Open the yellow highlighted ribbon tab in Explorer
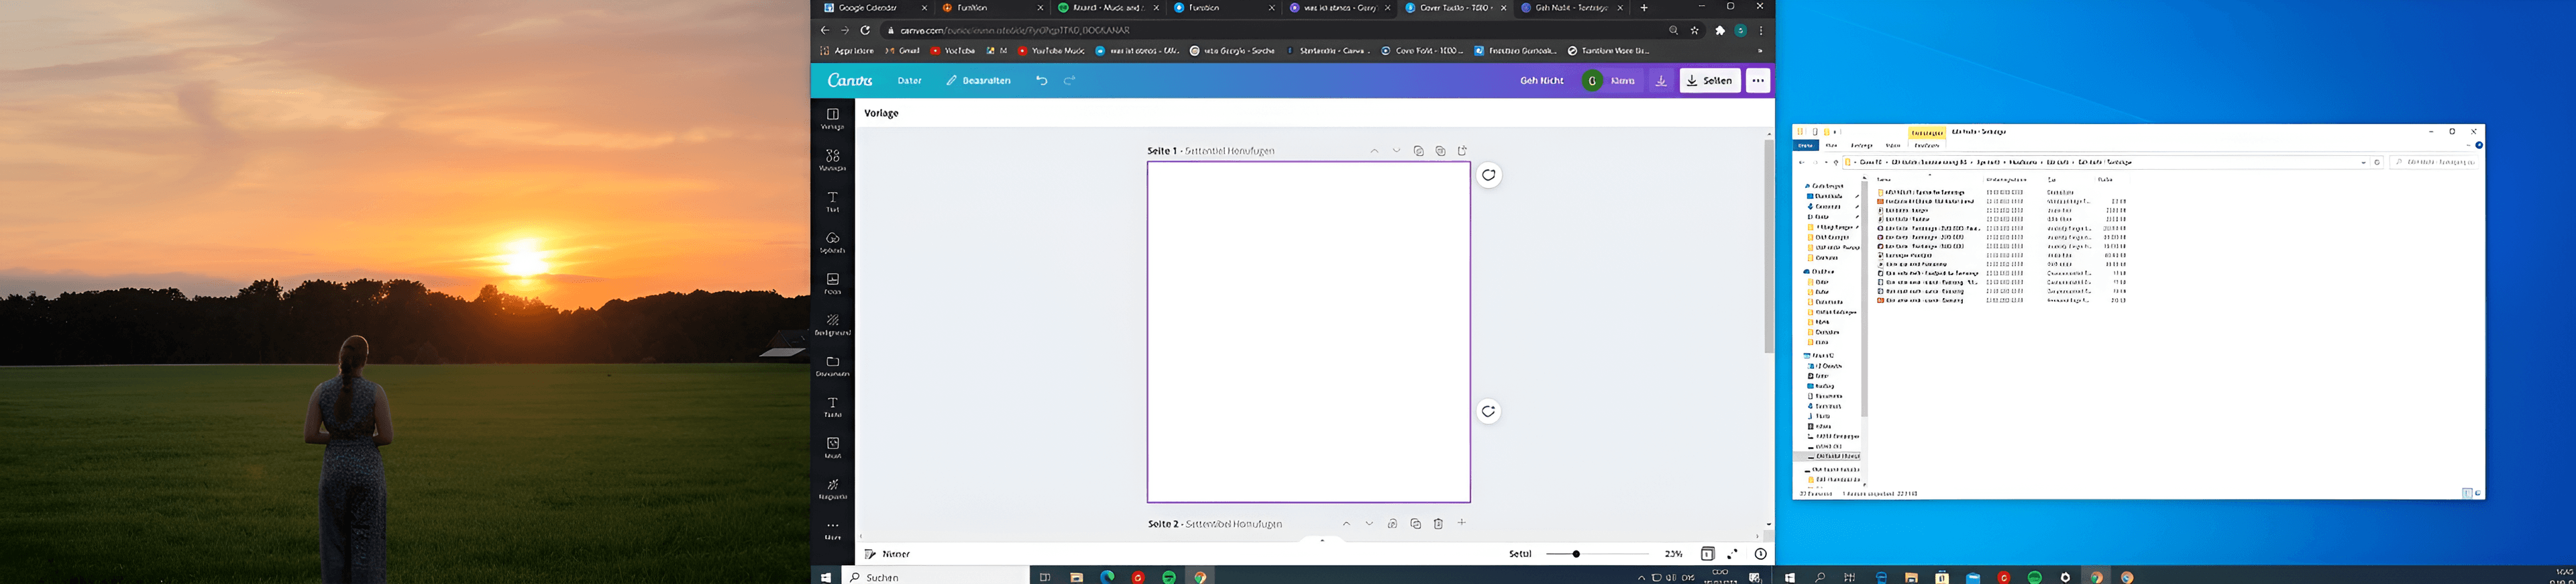 coord(1926,132)
